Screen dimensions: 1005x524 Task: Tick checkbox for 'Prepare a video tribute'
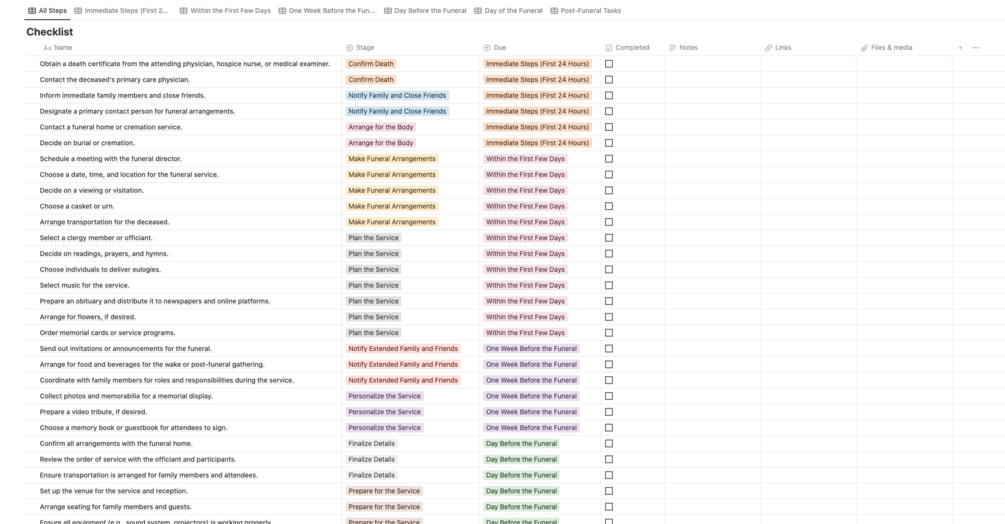point(609,412)
